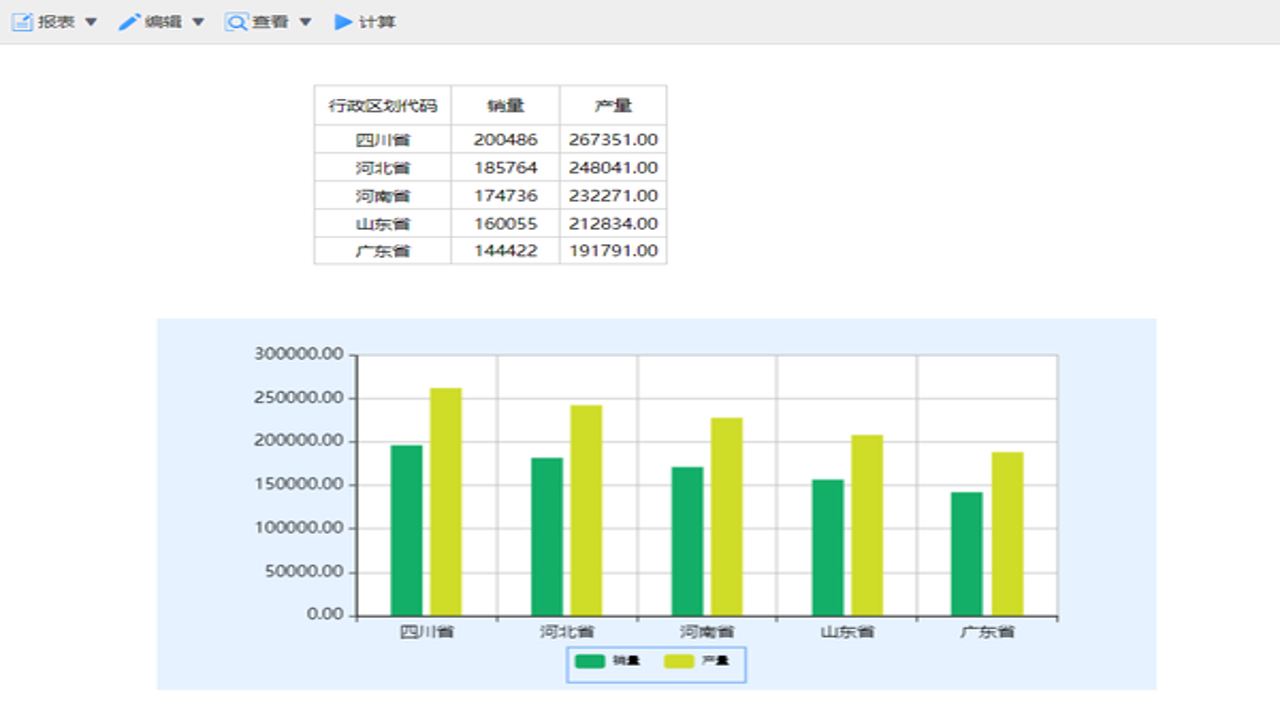Viewport: 1280px width, 720px height.
Task: Click the 160055 sales cell
Action: (506, 224)
